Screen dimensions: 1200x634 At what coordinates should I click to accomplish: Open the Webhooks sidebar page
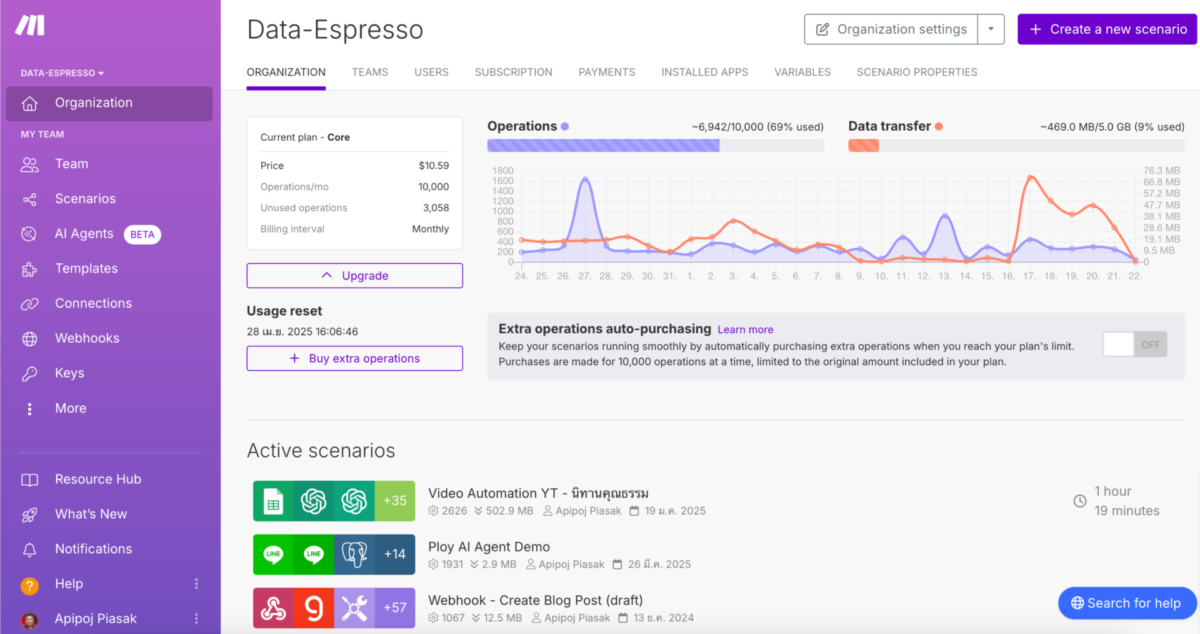[x=85, y=338]
